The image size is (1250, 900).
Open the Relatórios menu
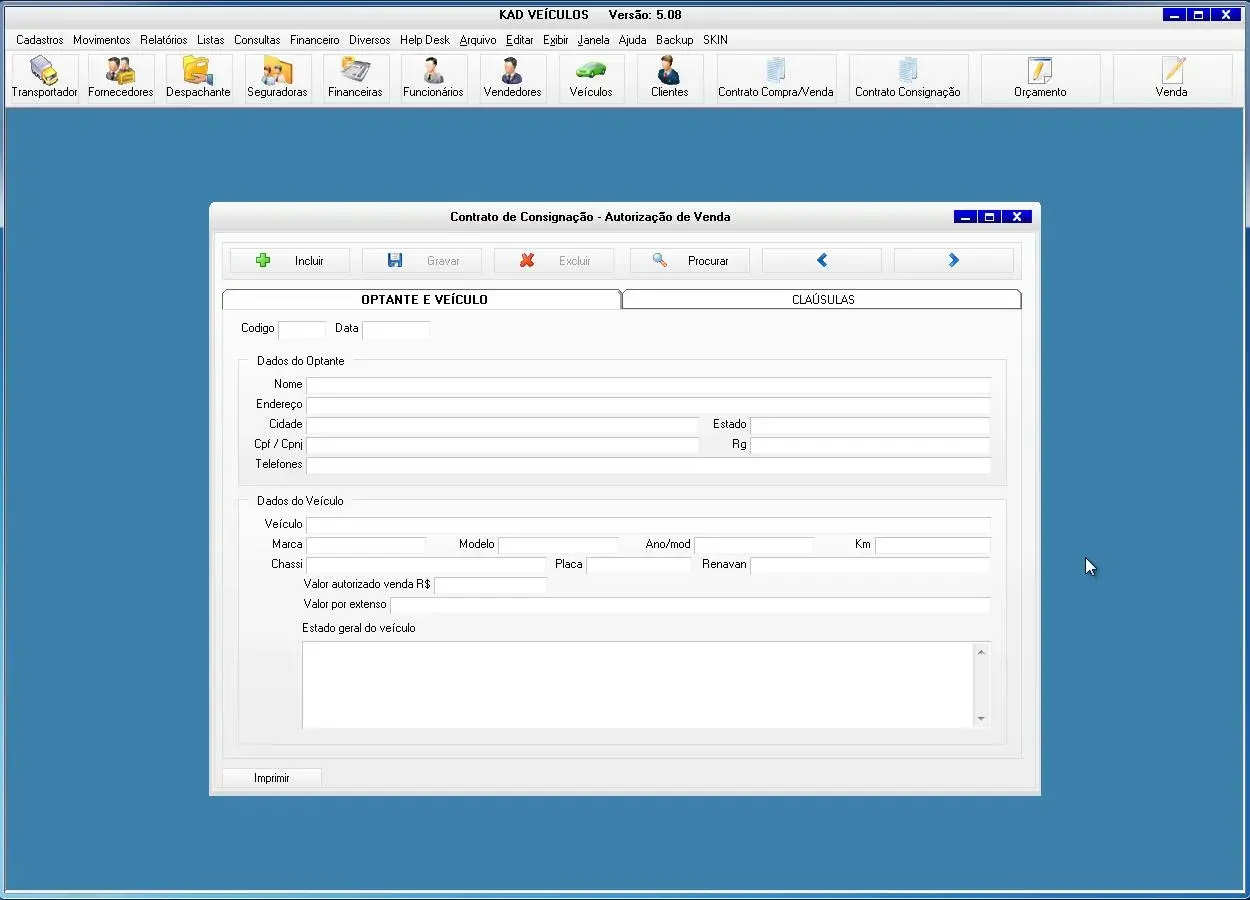[163, 40]
